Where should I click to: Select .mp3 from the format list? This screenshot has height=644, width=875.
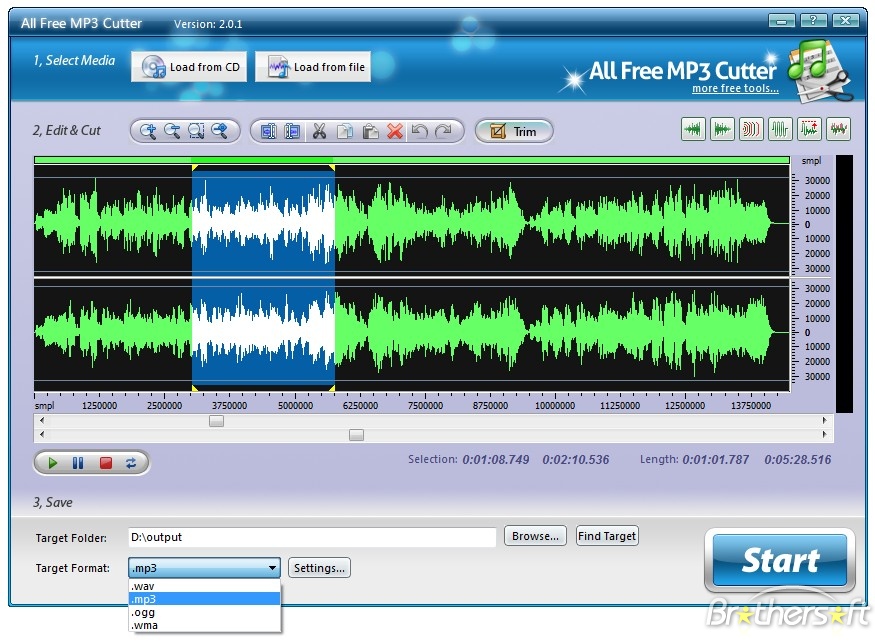[x=204, y=599]
